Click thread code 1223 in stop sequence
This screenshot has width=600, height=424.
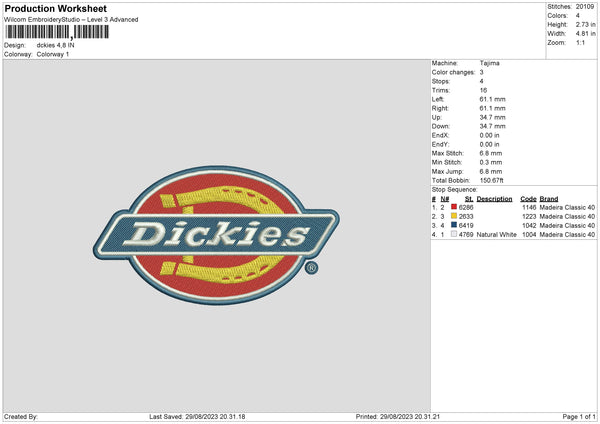point(529,216)
